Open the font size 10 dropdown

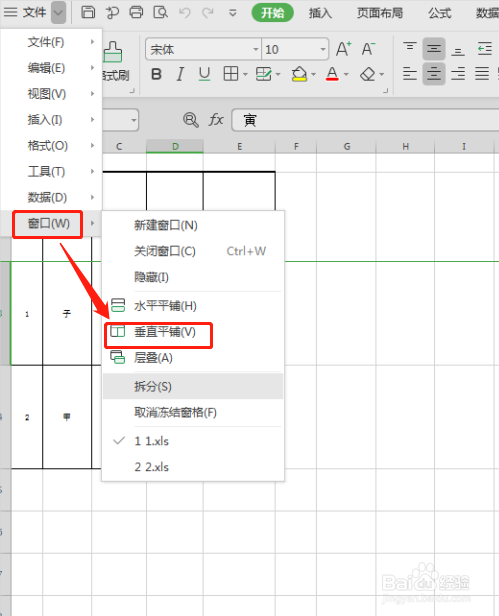click(x=323, y=50)
